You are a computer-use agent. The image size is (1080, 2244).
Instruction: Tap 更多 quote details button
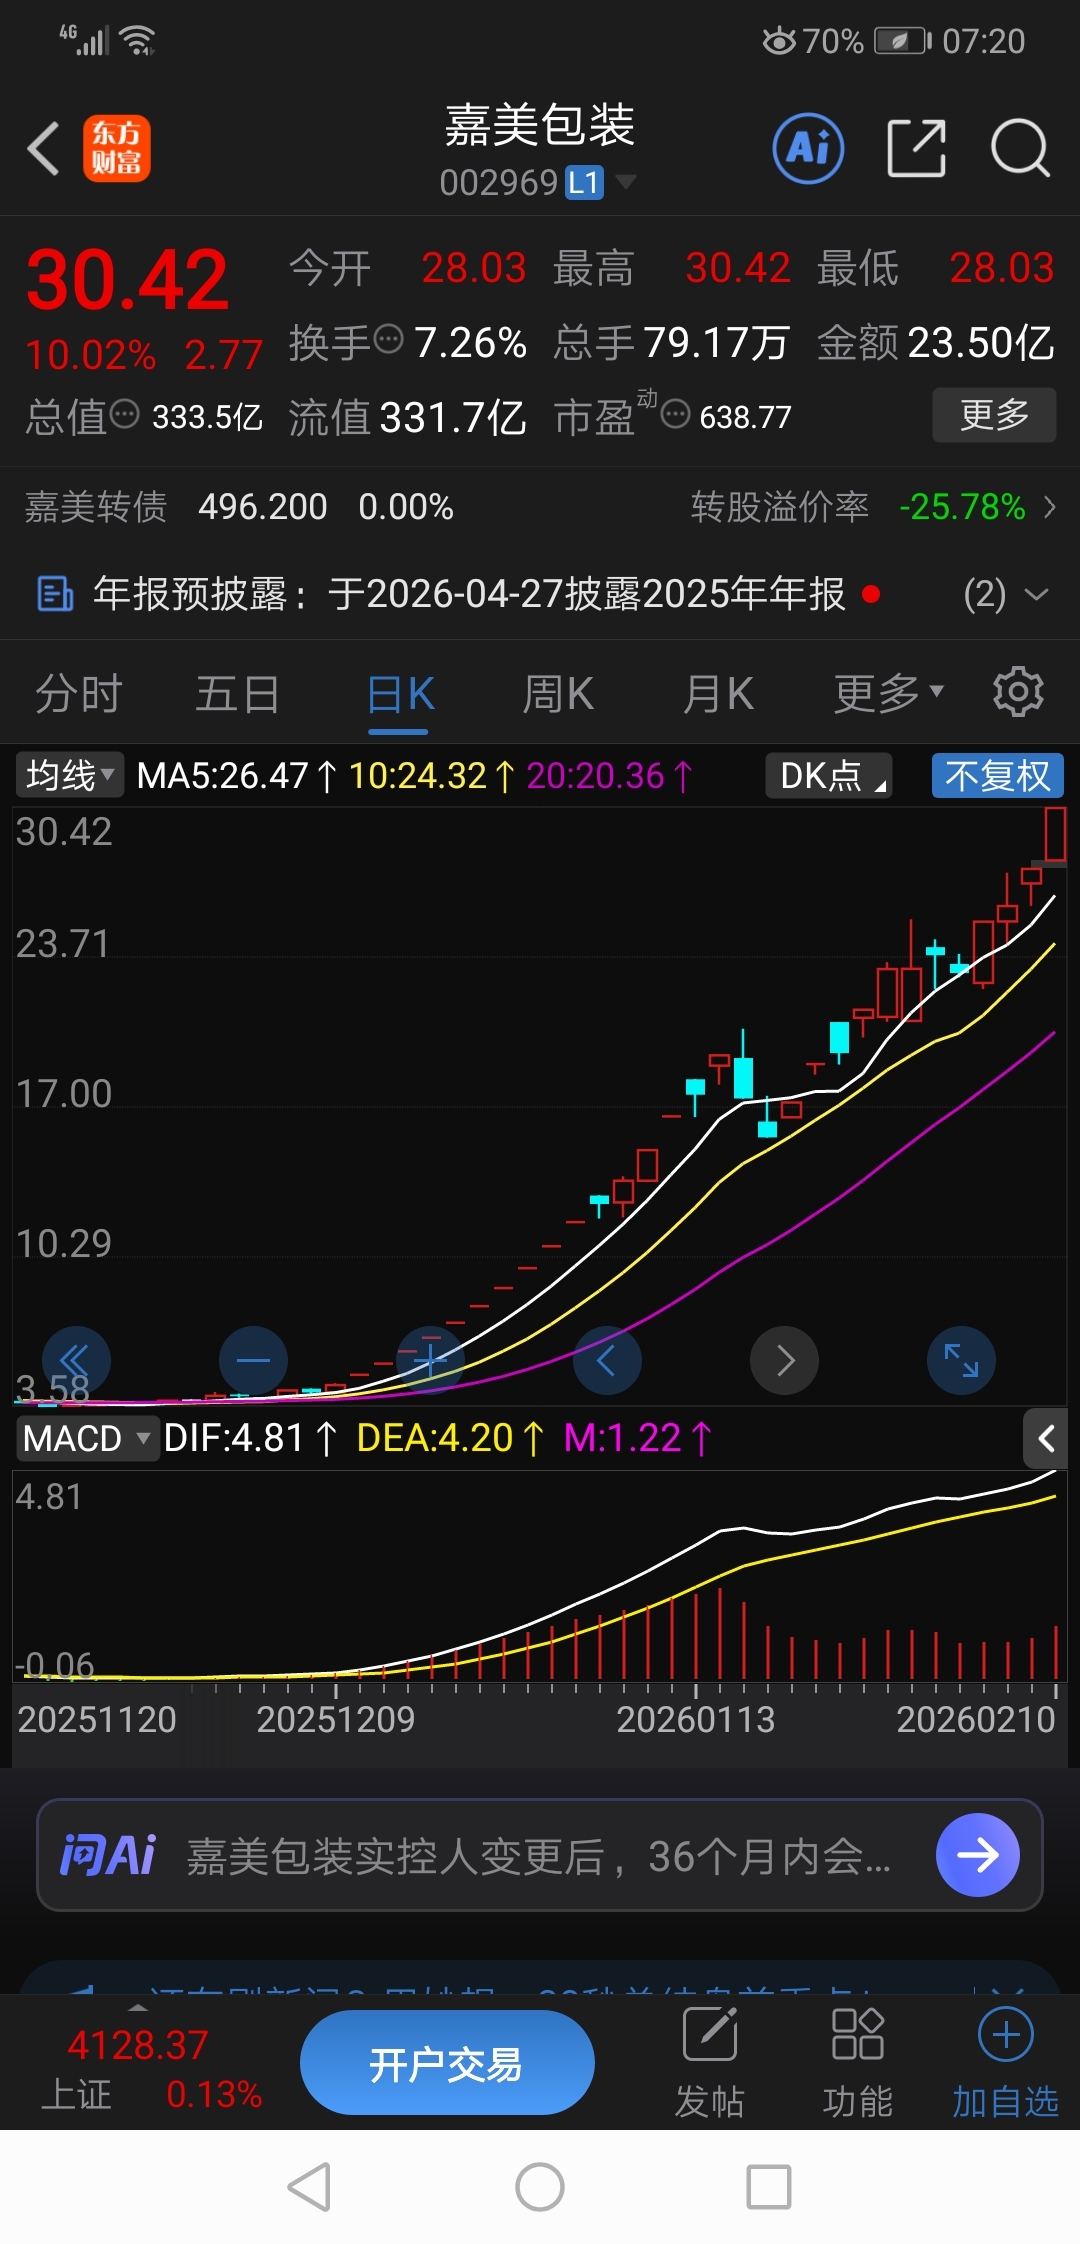[x=994, y=414]
